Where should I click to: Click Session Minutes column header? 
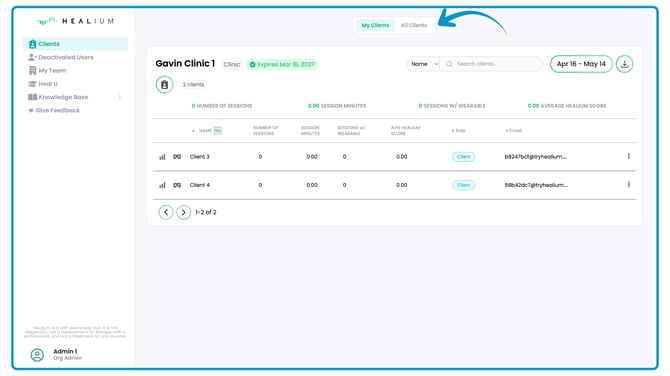(310, 131)
